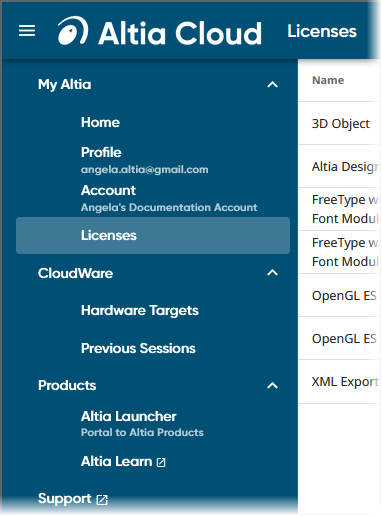The image size is (382, 516).
Task: Click Angela's Documentation Account subtitle
Action: pos(169,207)
